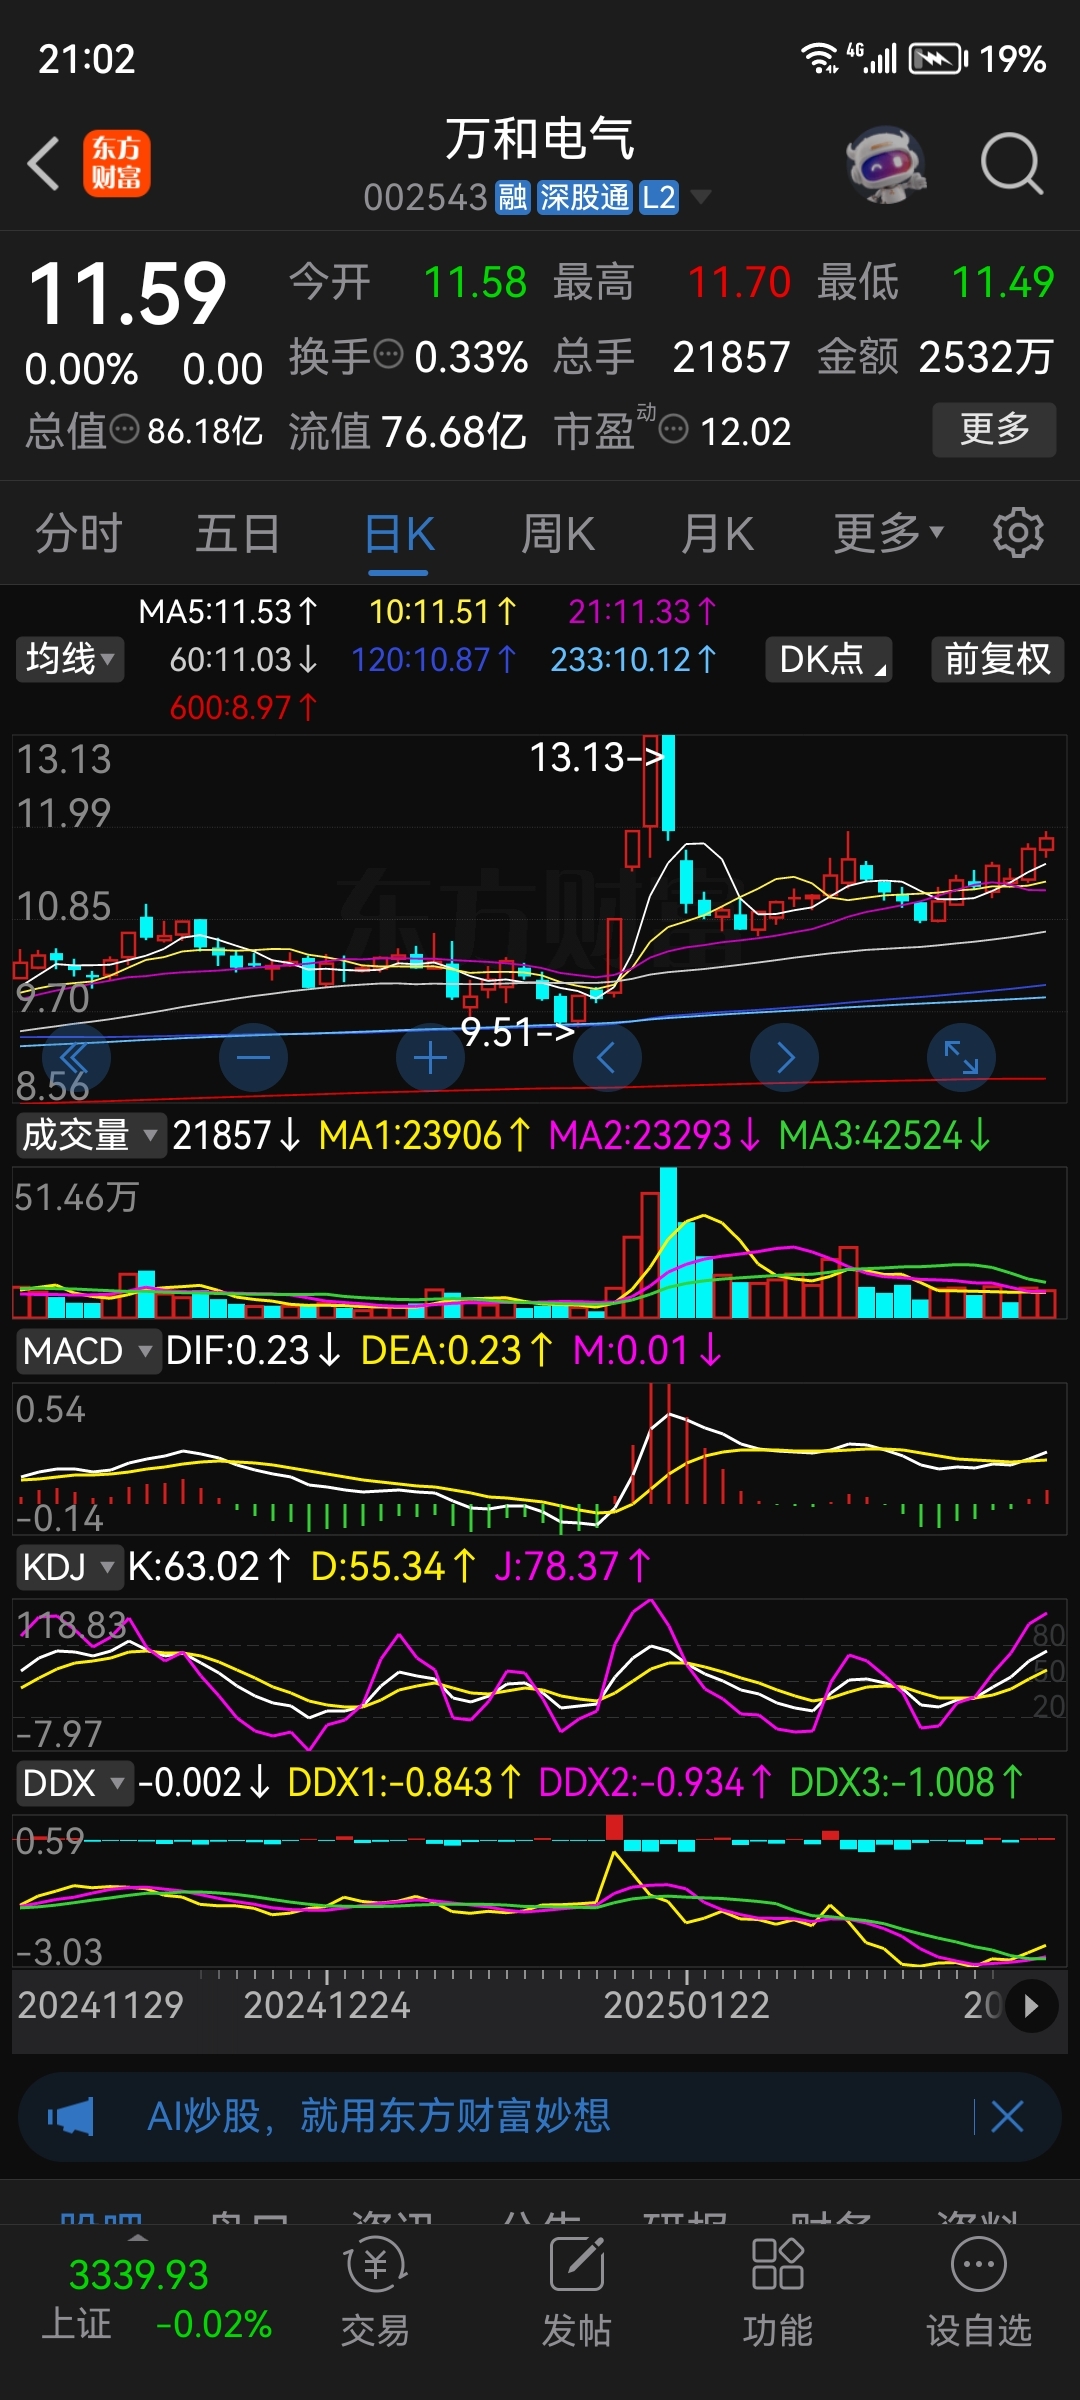Tap the 设自选 add watchlist icon
Image resolution: width=1080 pixels, height=2400 pixels.
click(978, 2292)
